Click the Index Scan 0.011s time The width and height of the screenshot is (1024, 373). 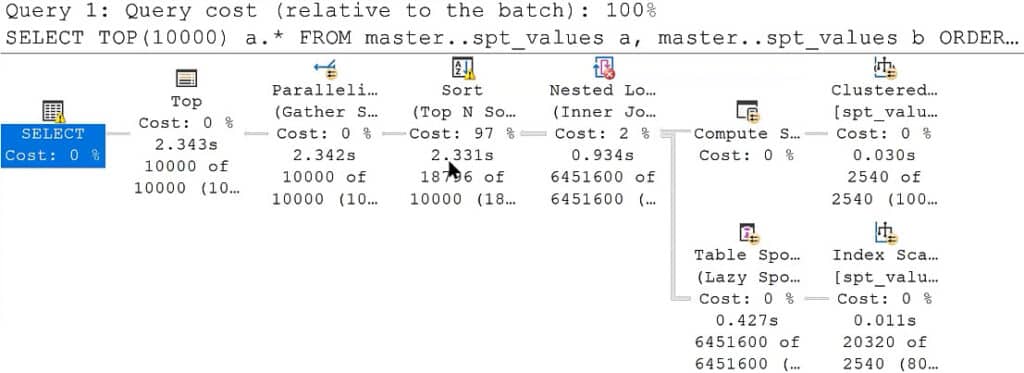click(884, 321)
